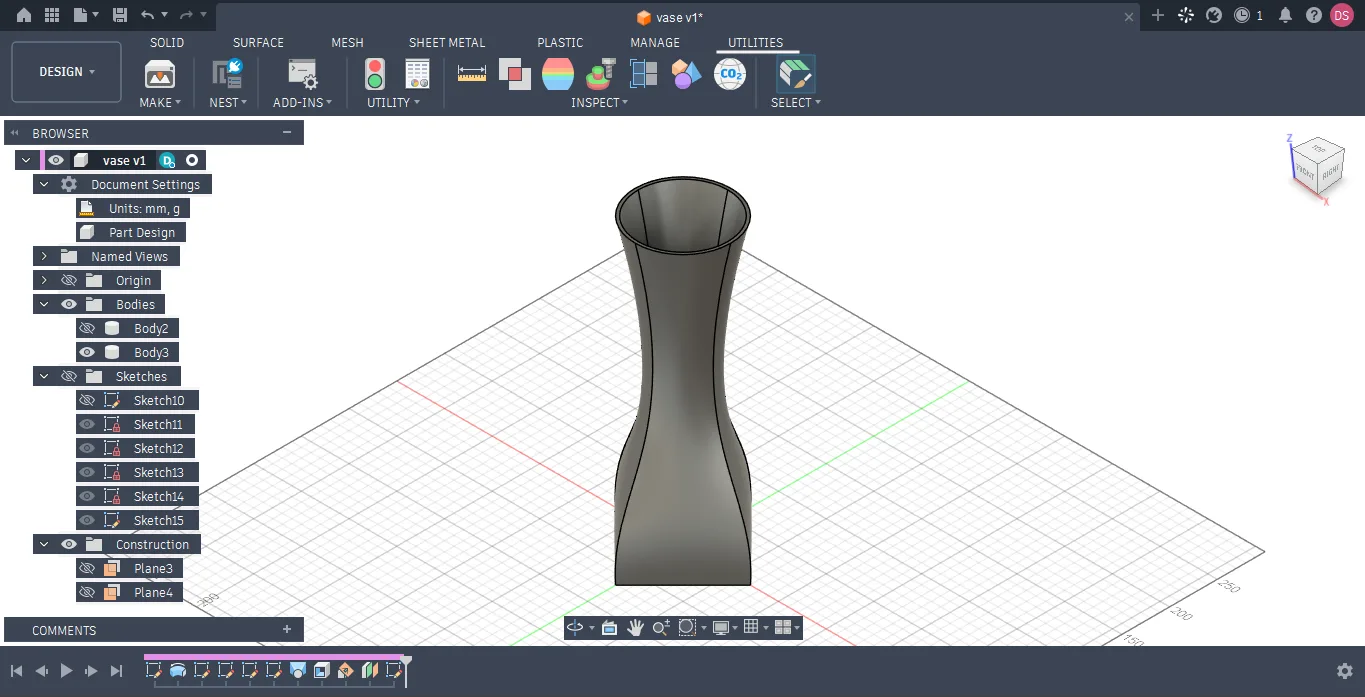This screenshot has height=697, width=1365.
Task: Open the INSPECT dropdown menu
Action: tap(599, 102)
